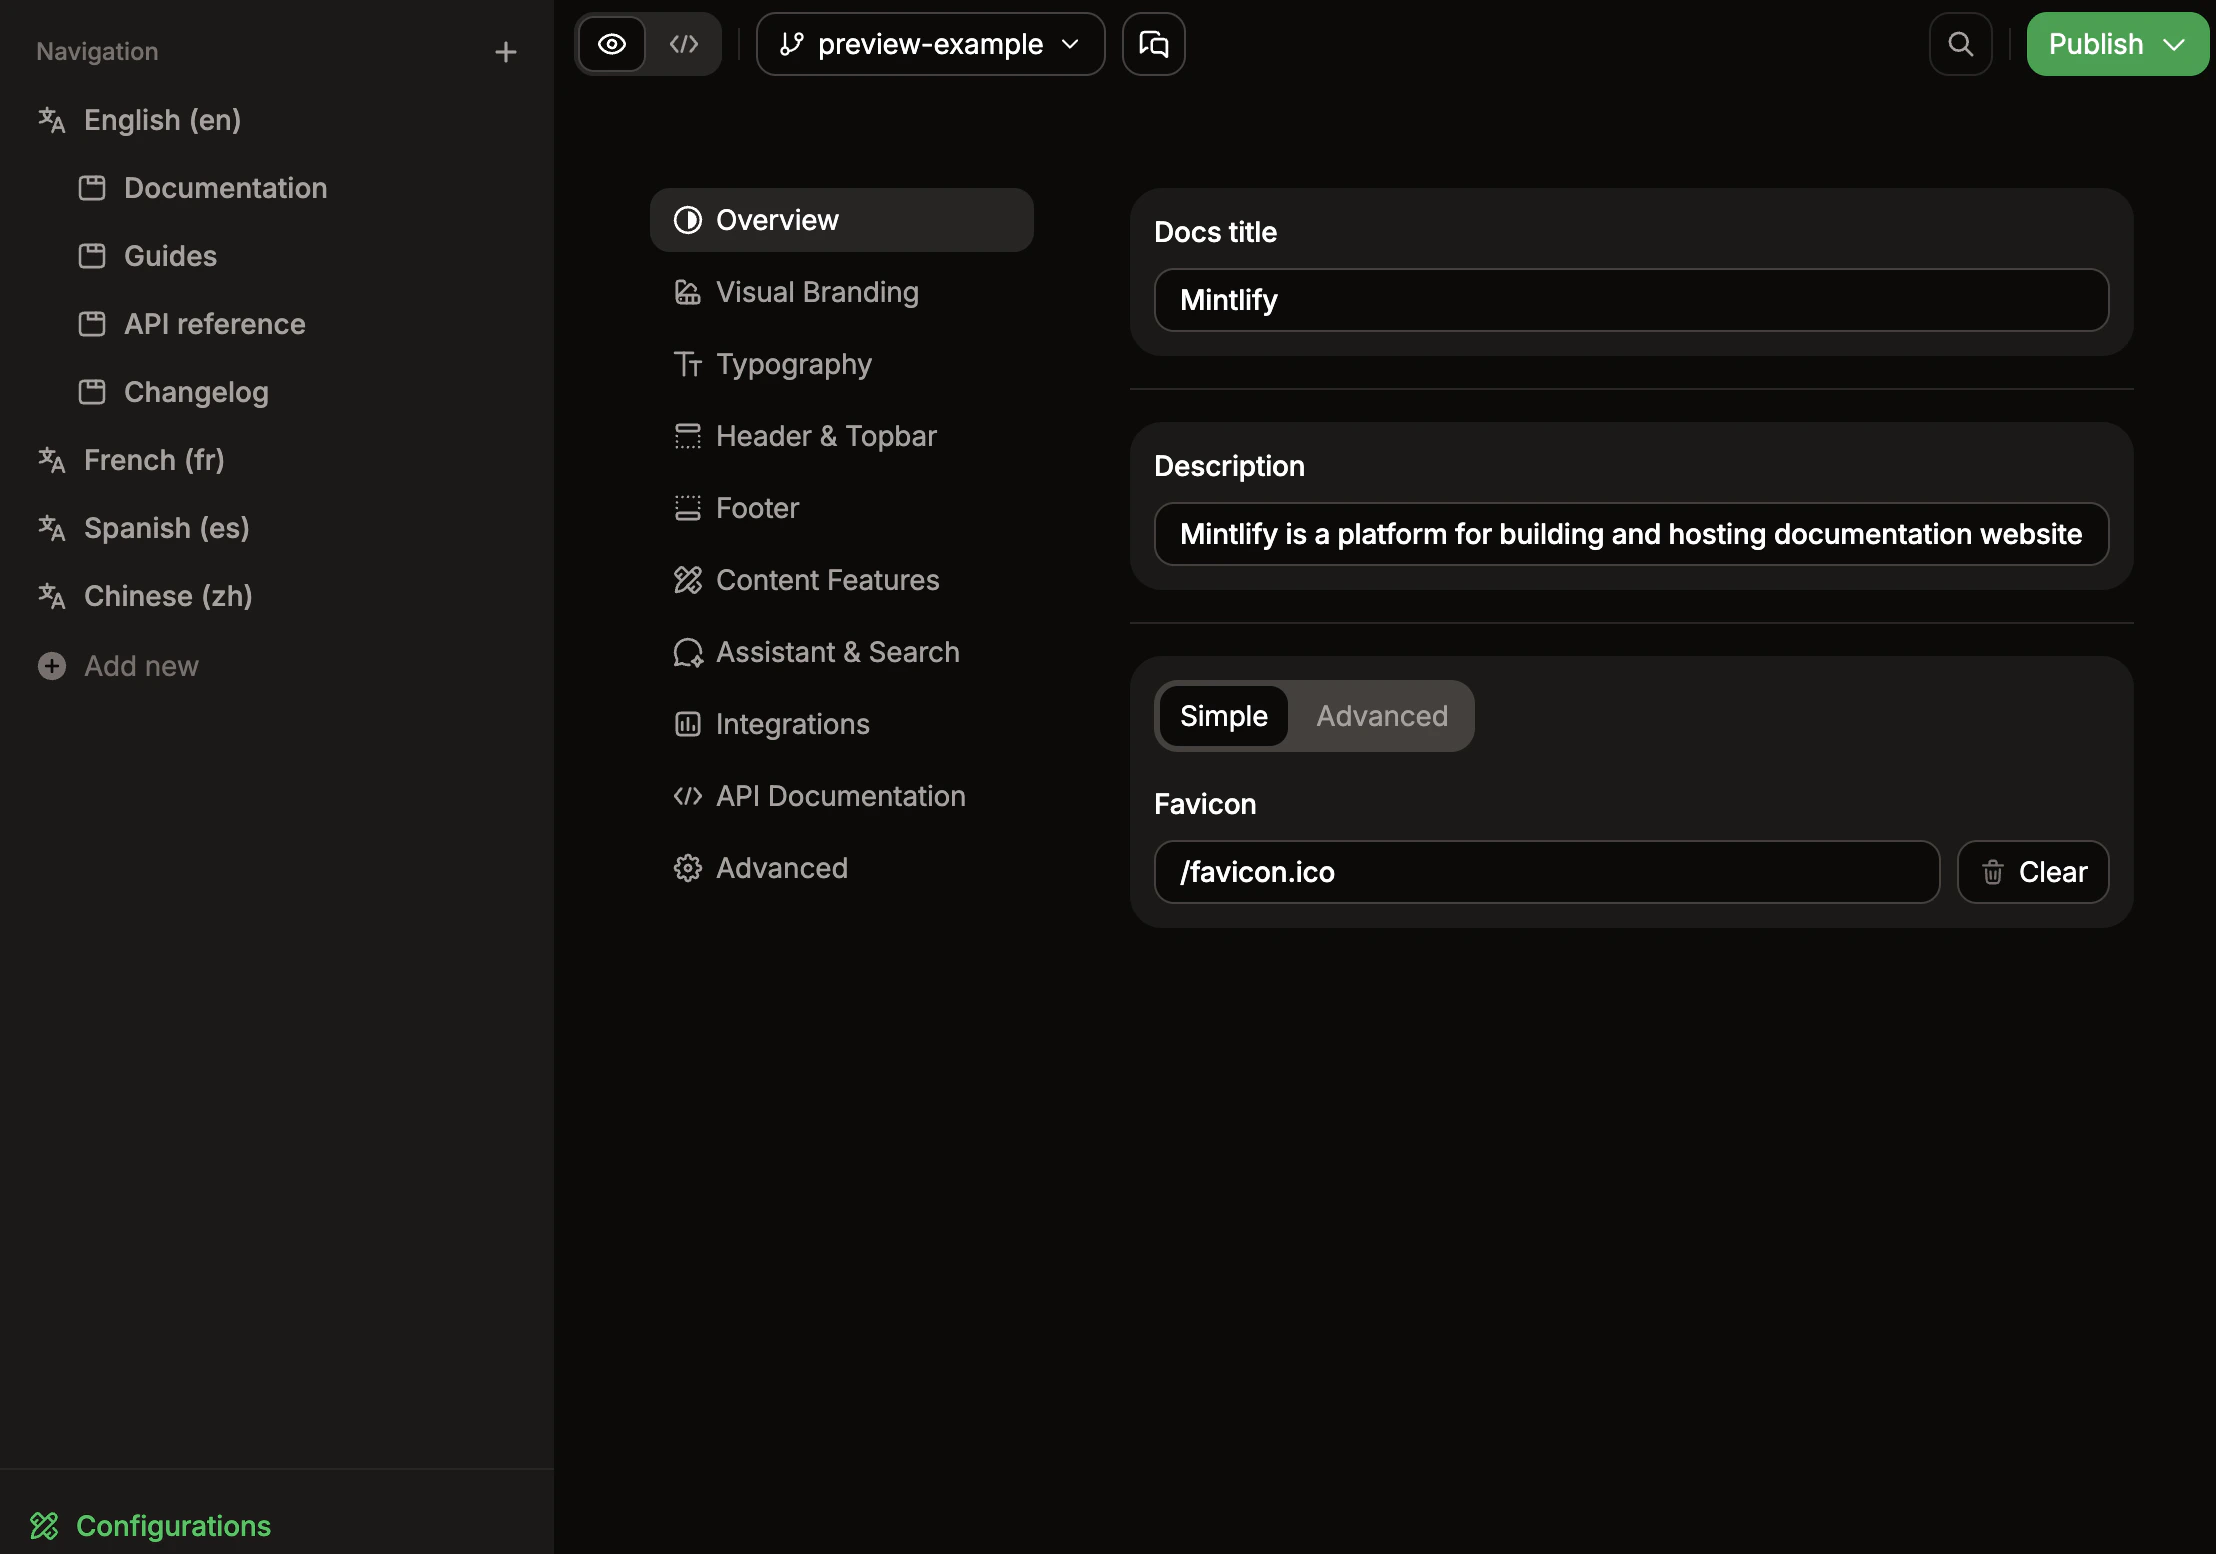This screenshot has height=1554, width=2216.
Task: Select English (en) language
Action: (162, 120)
